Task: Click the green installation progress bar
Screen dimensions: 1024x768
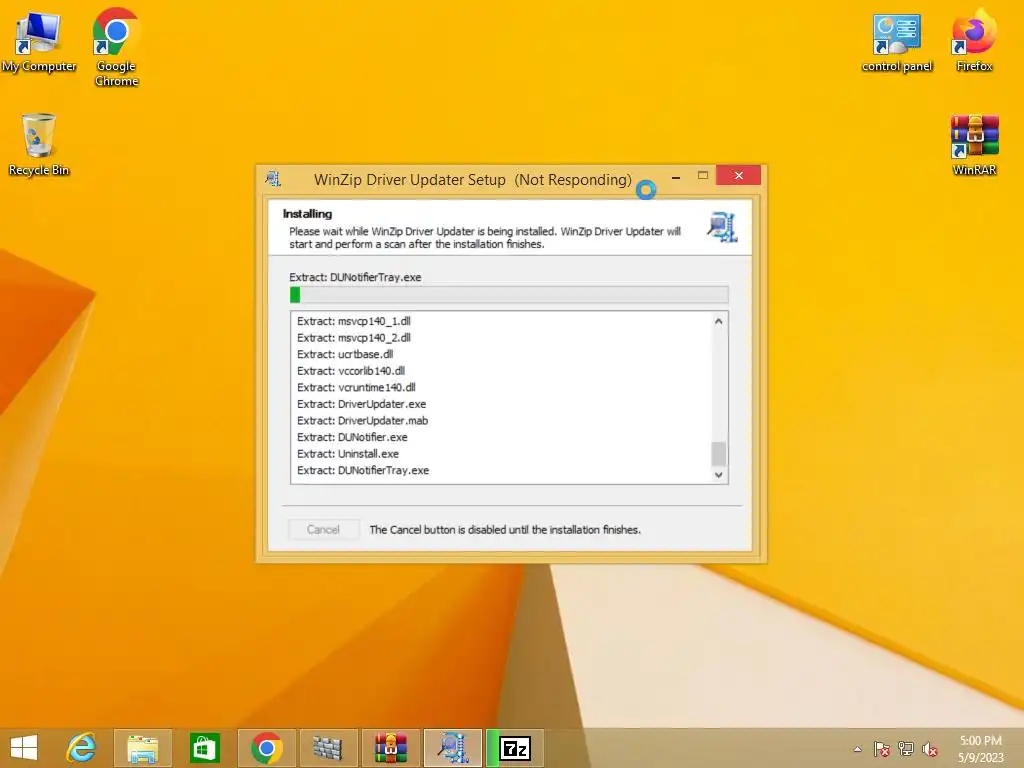Action: tap(509, 295)
